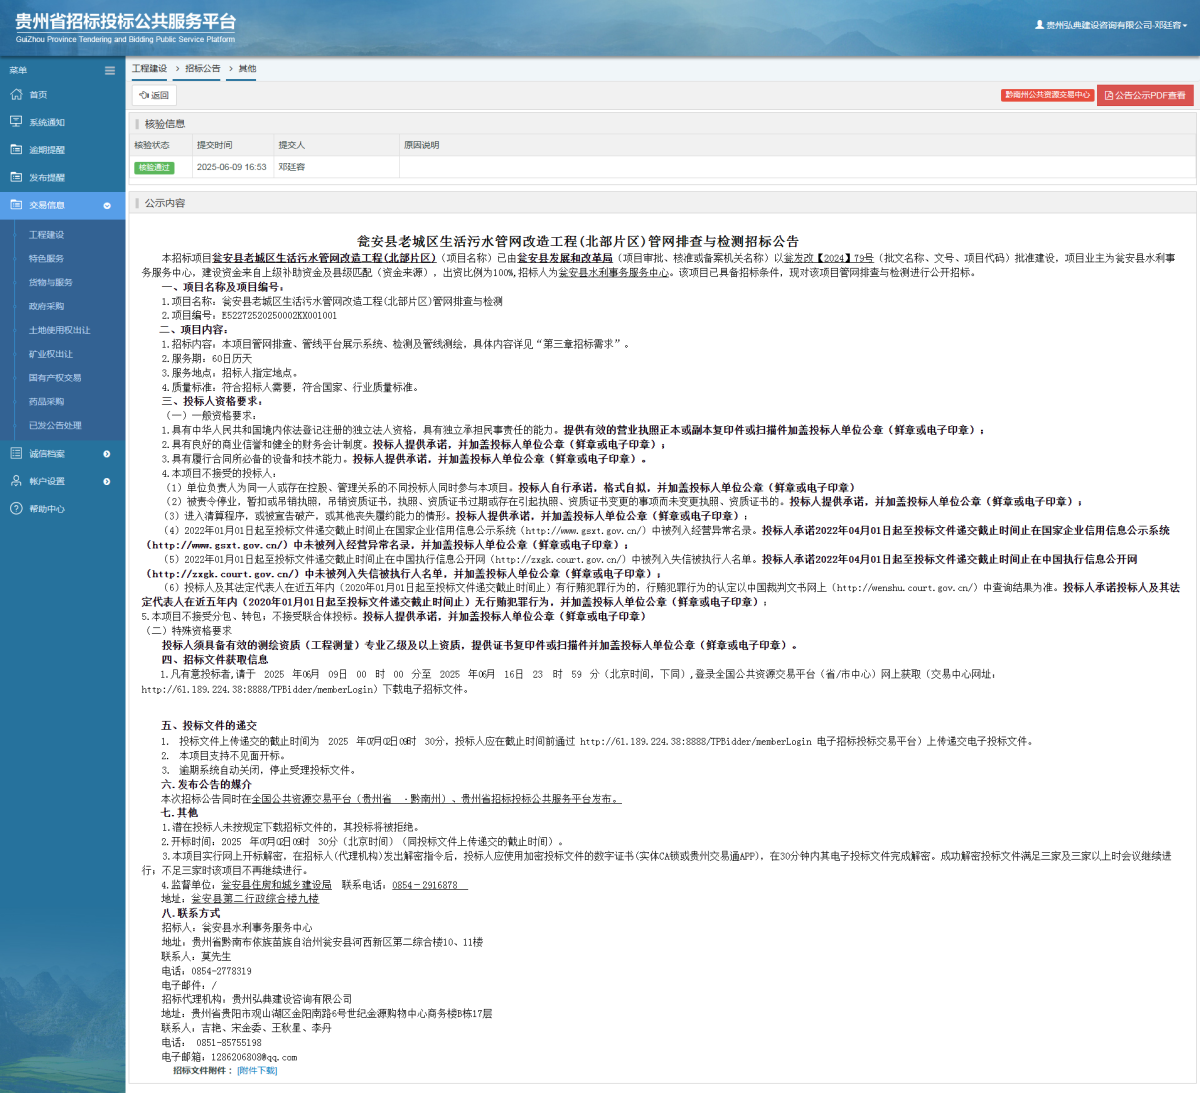Click the 附件下载 attachment link
This screenshot has height=1093, width=1200.
click(x=257, y=1070)
